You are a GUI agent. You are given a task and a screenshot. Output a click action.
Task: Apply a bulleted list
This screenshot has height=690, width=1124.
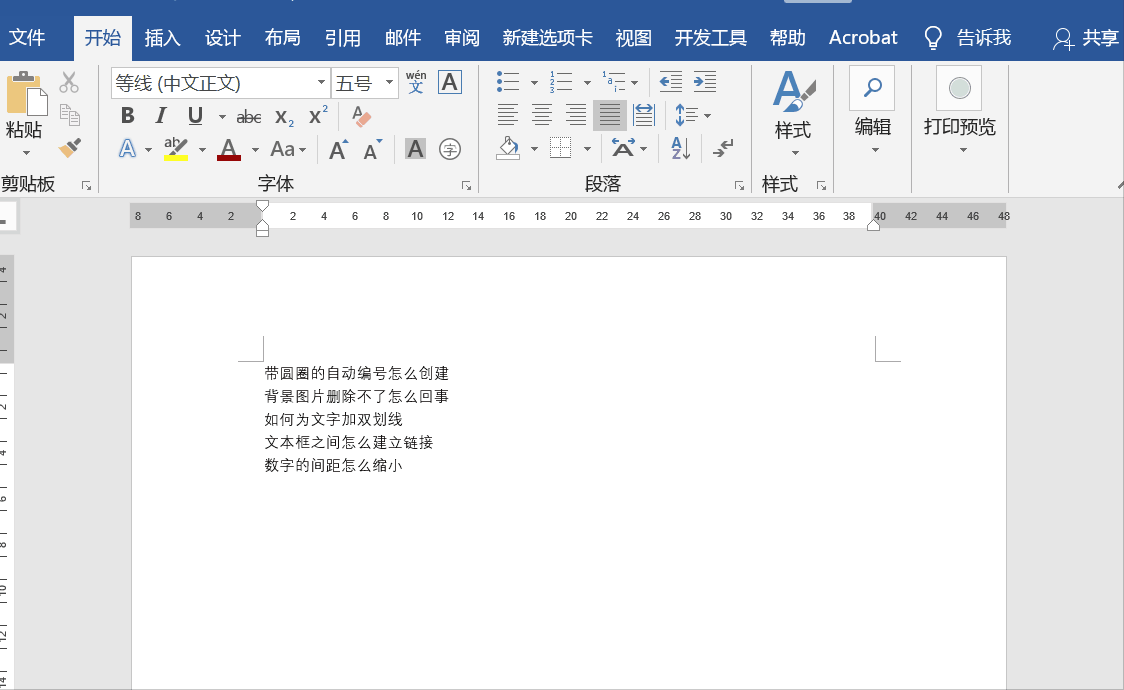[507, 81]
